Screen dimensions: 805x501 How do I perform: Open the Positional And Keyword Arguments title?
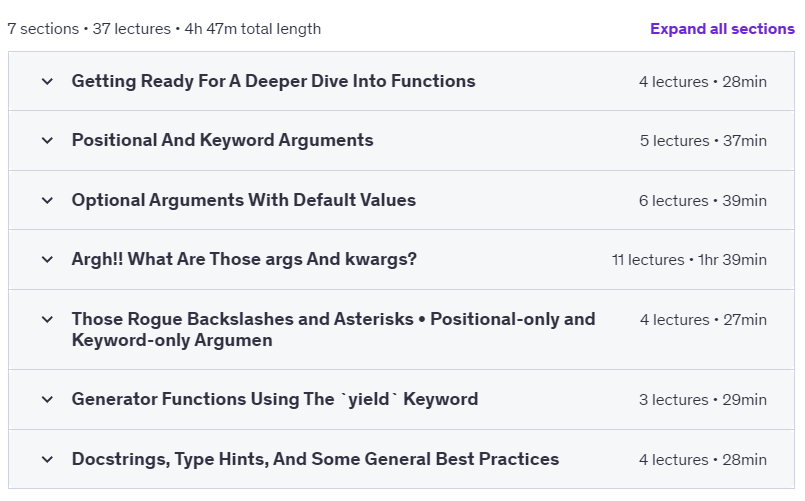coord(222,140)
